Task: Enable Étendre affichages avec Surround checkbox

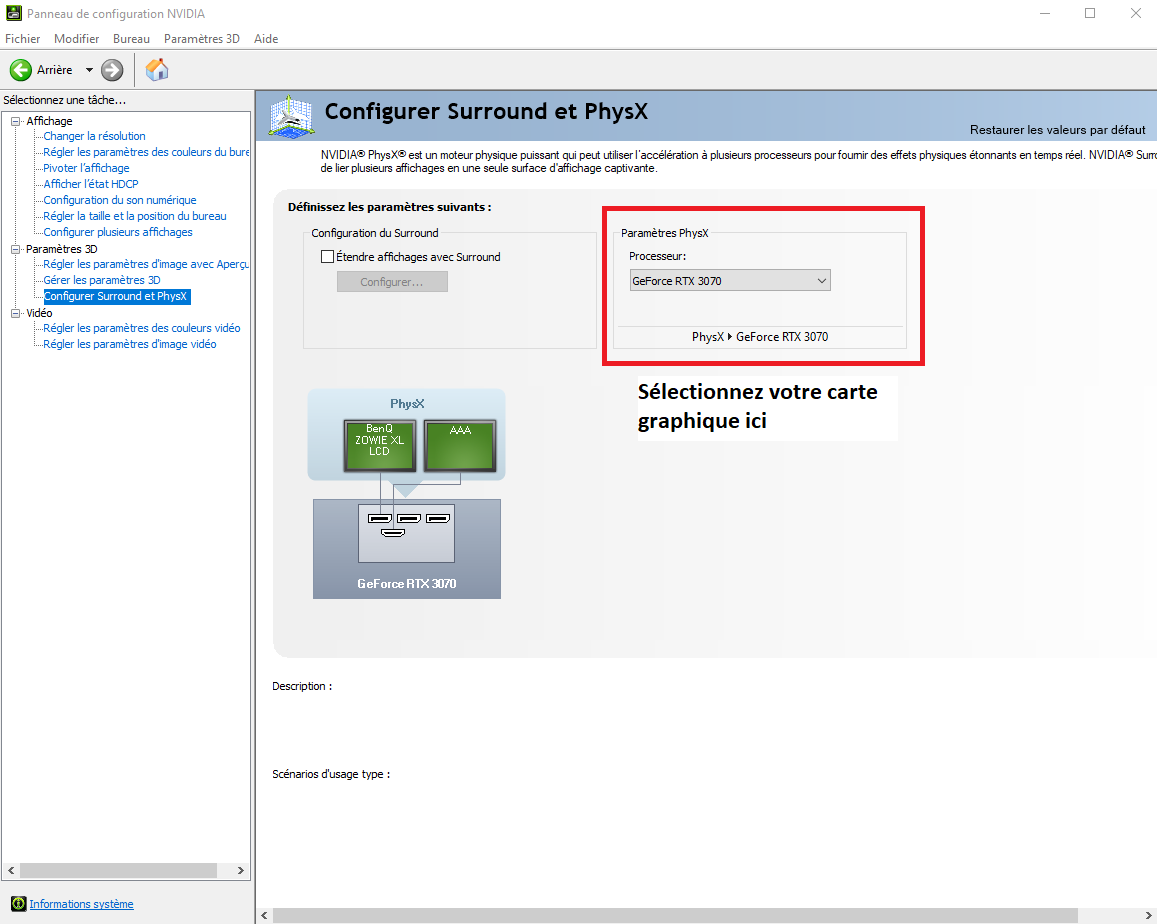Action: pos(328,257)
